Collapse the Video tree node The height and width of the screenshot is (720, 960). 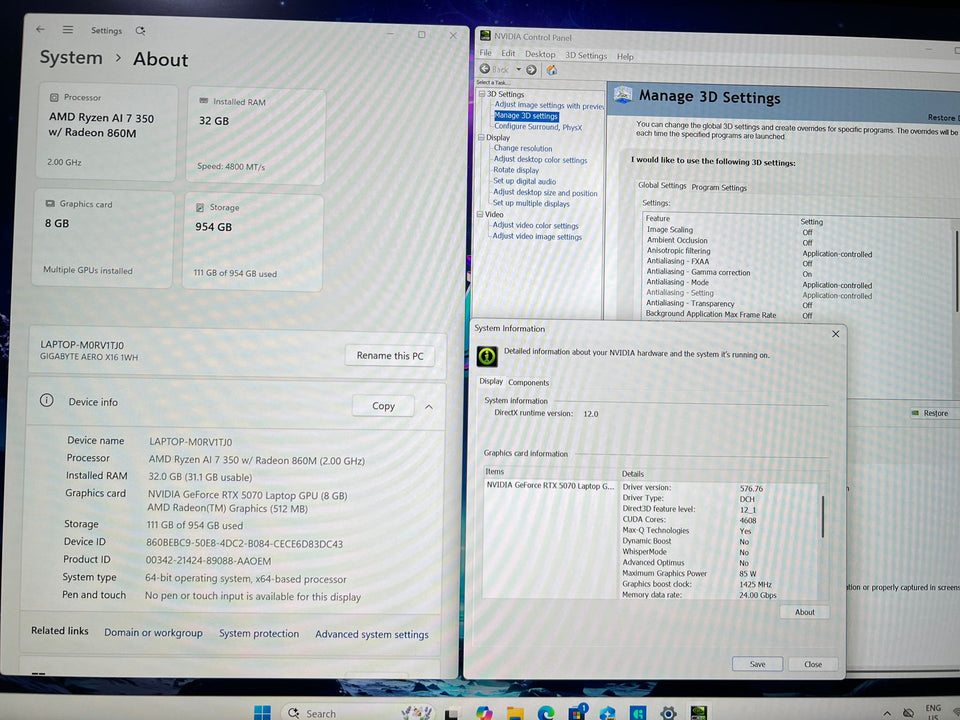click(480, 214)
